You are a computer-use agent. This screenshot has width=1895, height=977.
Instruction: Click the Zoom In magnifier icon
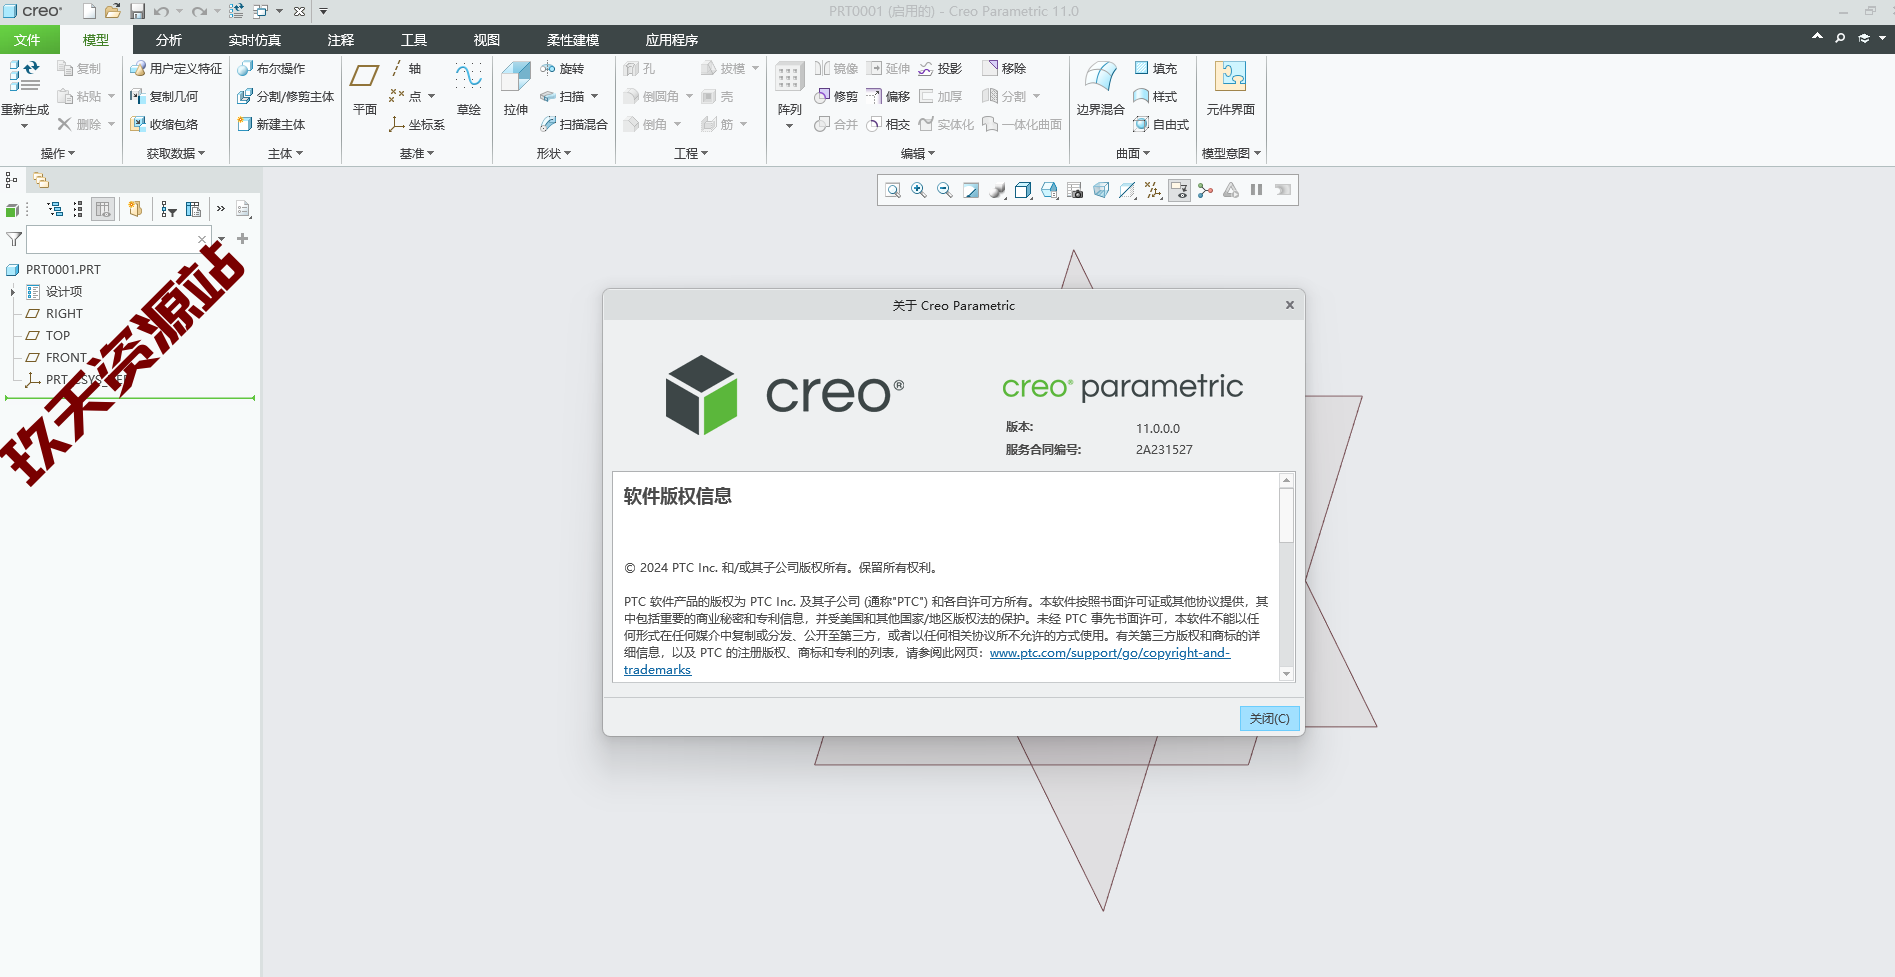point(919,190)
